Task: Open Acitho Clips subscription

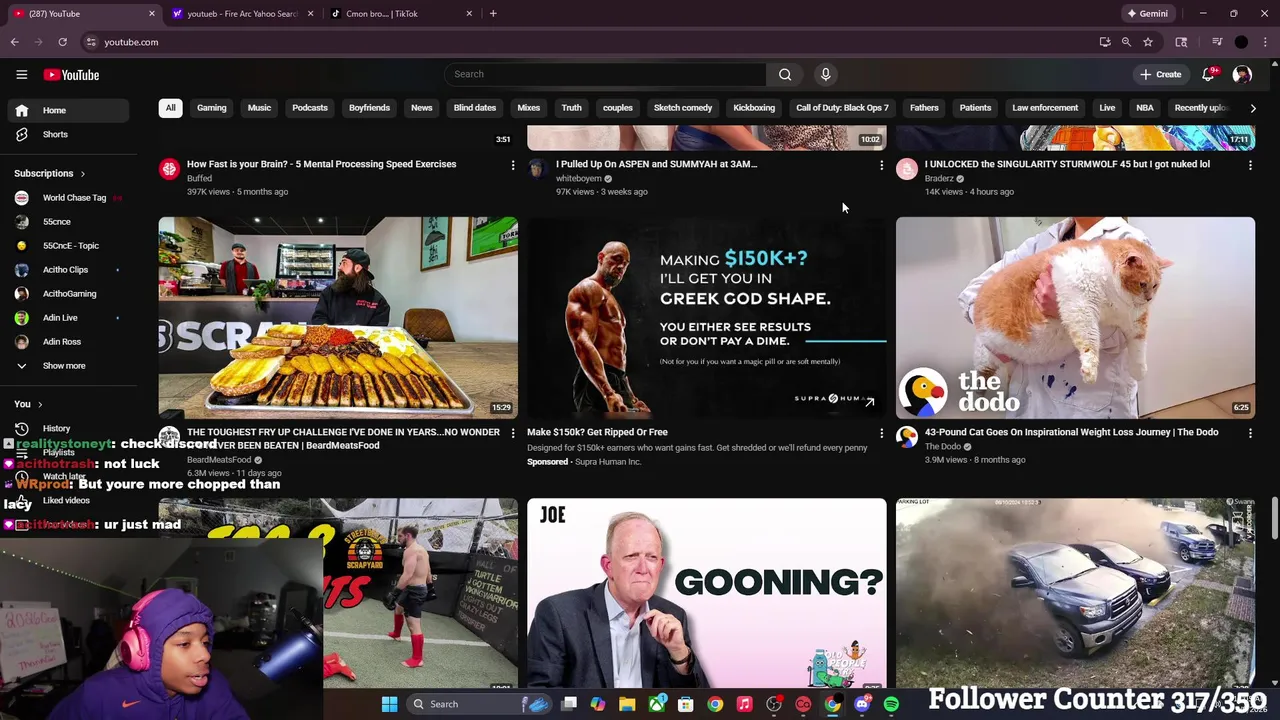Action: point(68,270)
